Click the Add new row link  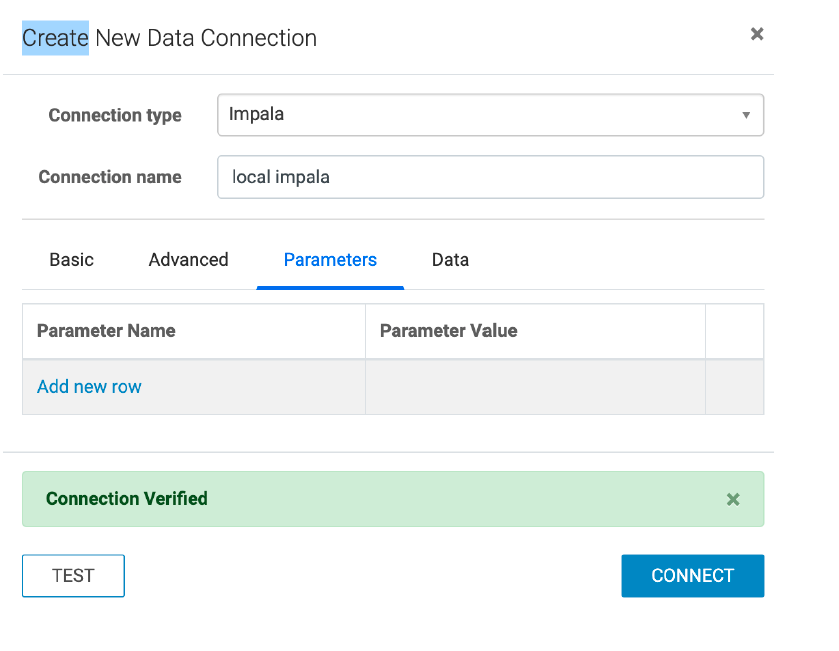(x=89, y=387)
